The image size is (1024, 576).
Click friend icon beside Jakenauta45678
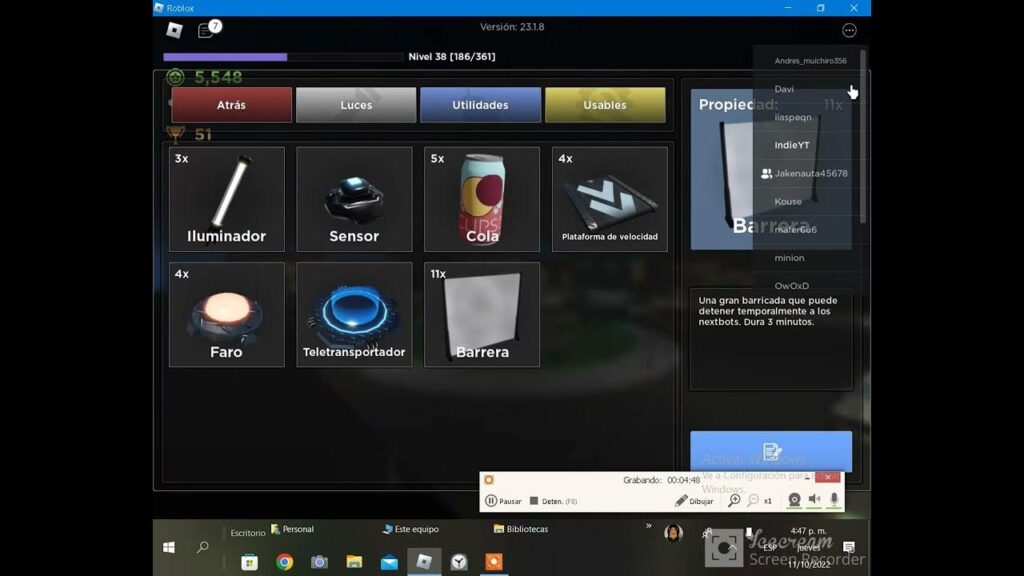(x=766, y=174)
